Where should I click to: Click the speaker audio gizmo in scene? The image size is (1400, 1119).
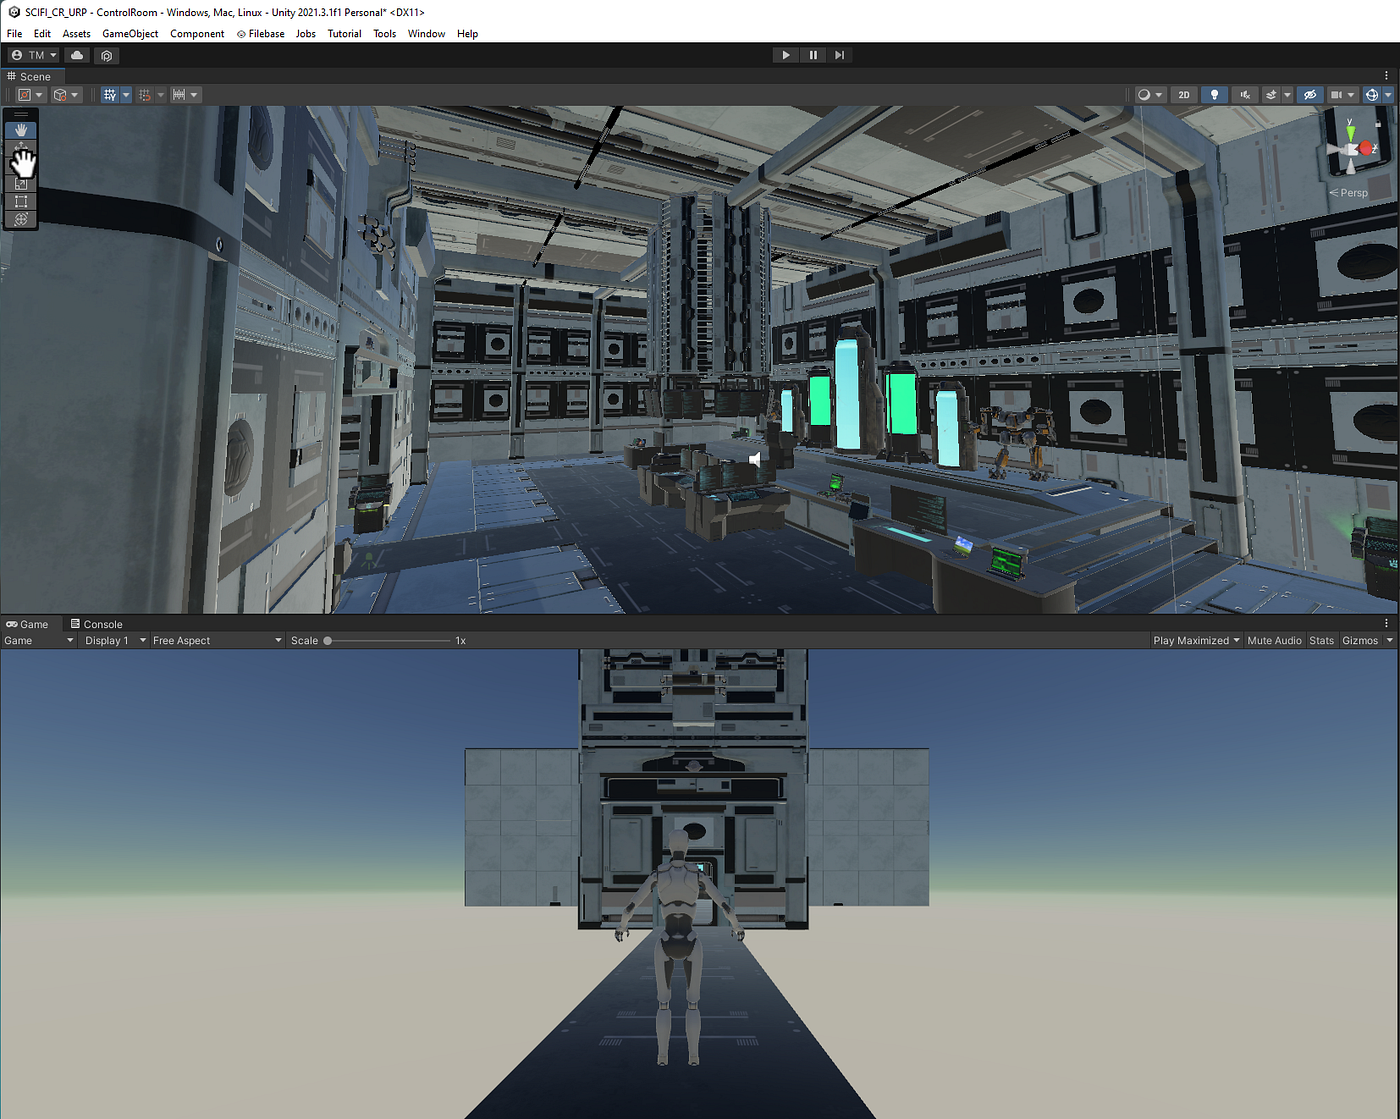pyautogui.click(x=755, y=458)
